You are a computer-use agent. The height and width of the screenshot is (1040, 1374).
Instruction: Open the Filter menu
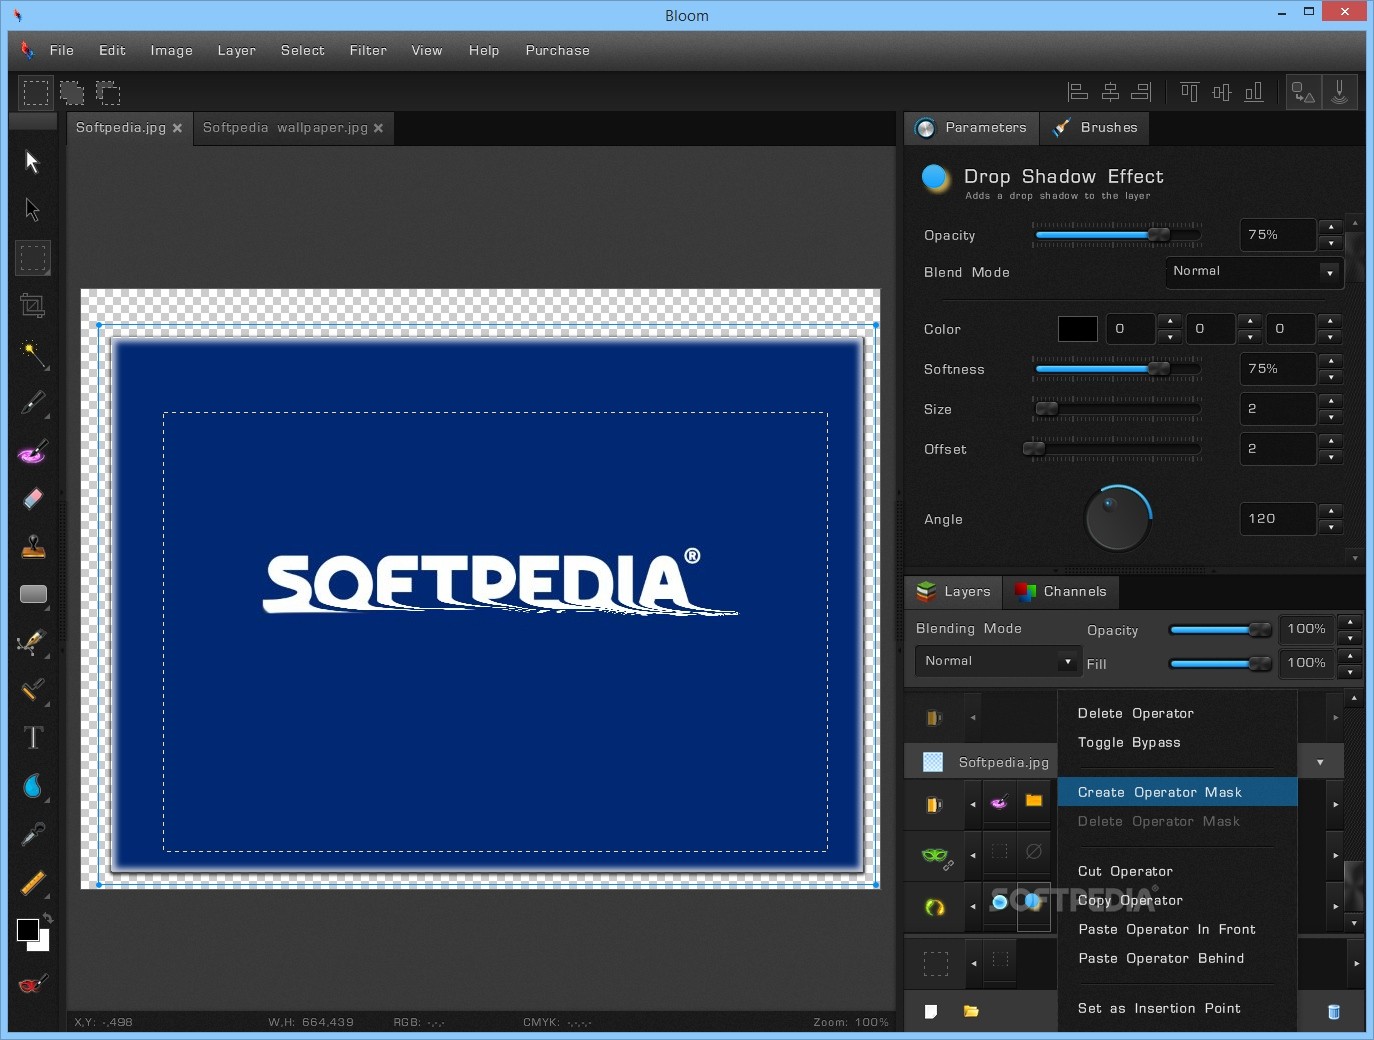[368, 50]
